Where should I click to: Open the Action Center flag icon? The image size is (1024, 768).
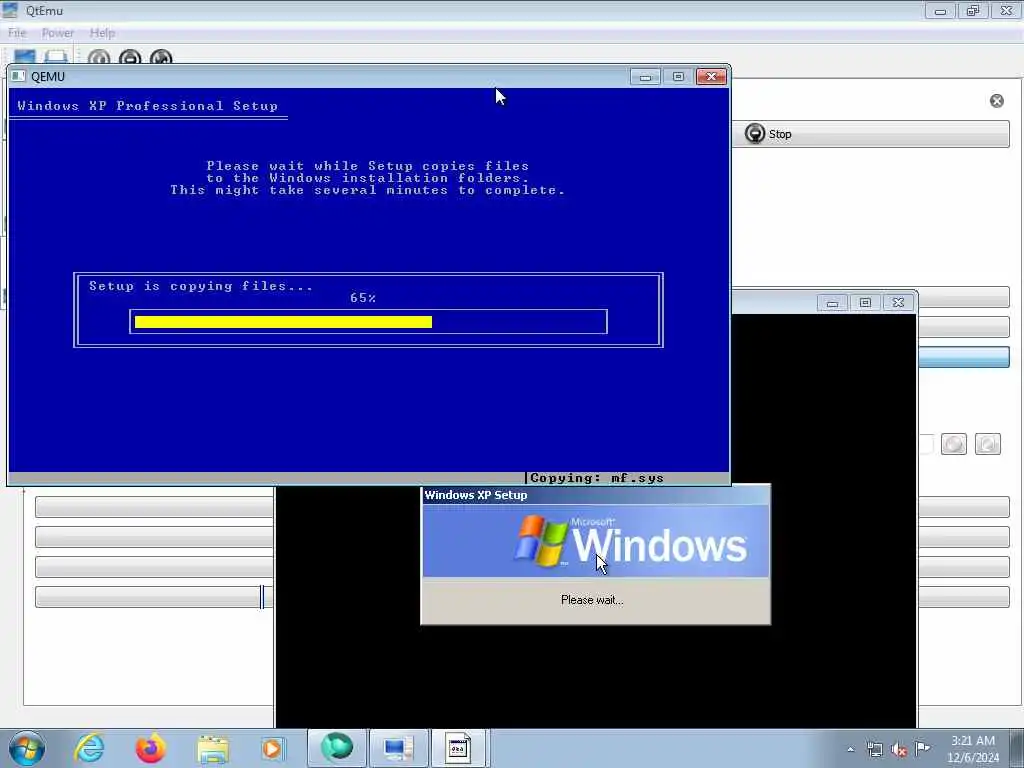[923, 748]
